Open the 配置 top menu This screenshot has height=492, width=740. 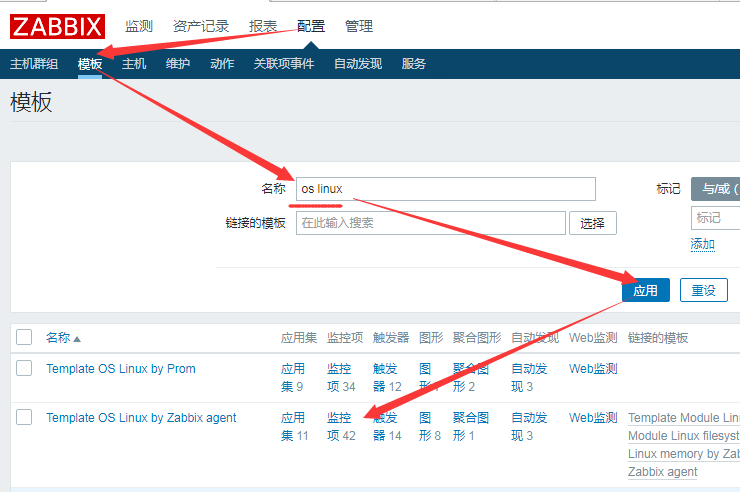click(x=311, y=26)
